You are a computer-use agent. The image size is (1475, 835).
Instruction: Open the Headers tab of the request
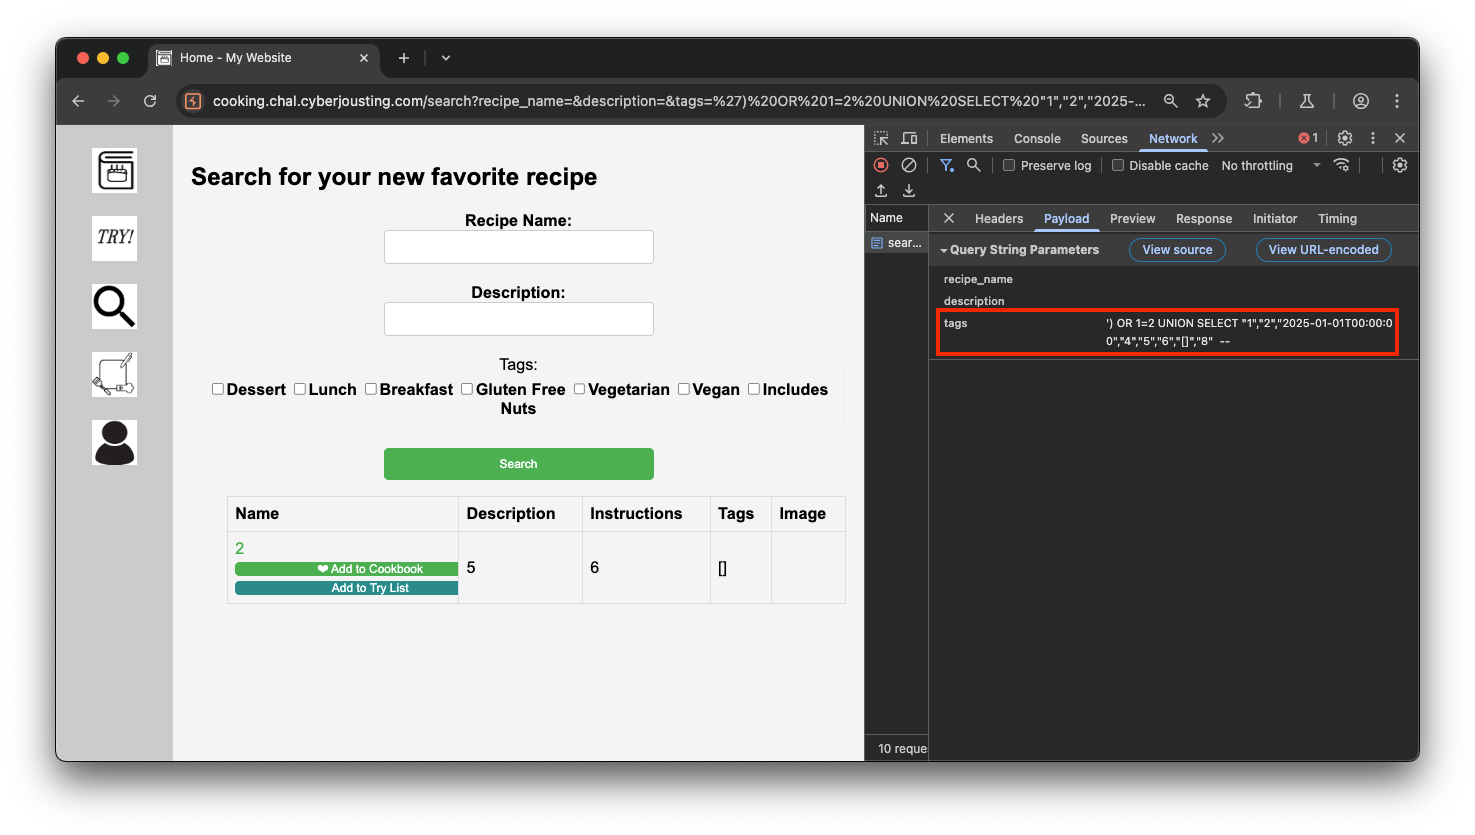(999, 219)
